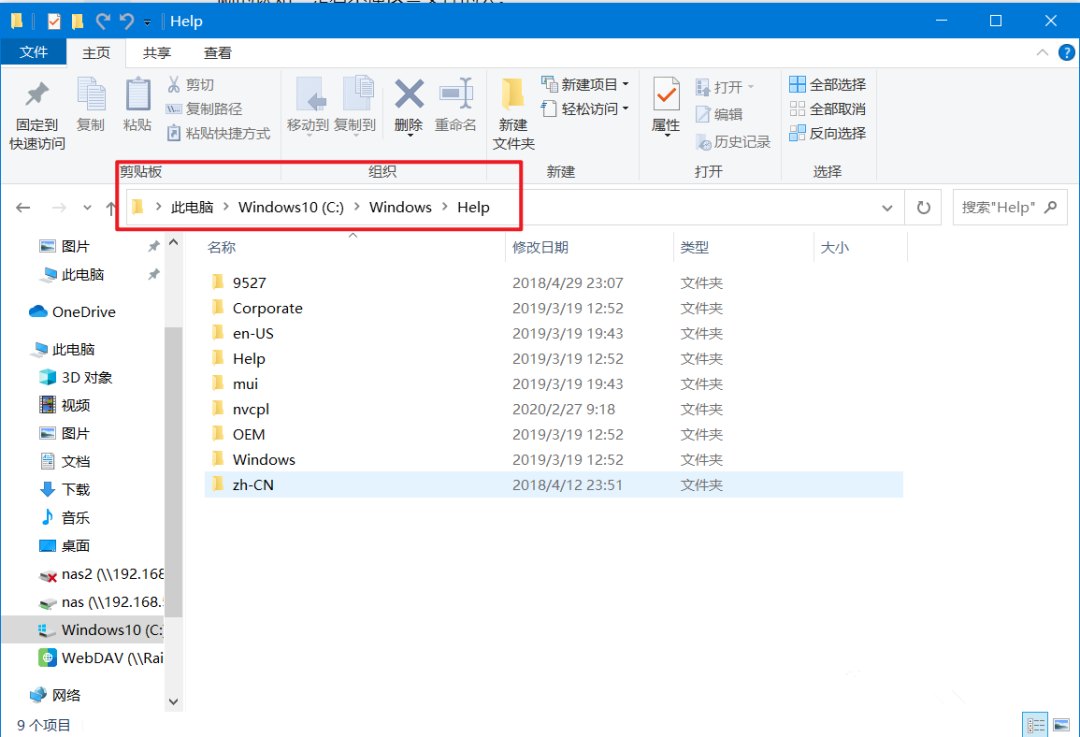1080x737 pixels.
Task: Click the back navigation arrow
Action: click(23, 207)
